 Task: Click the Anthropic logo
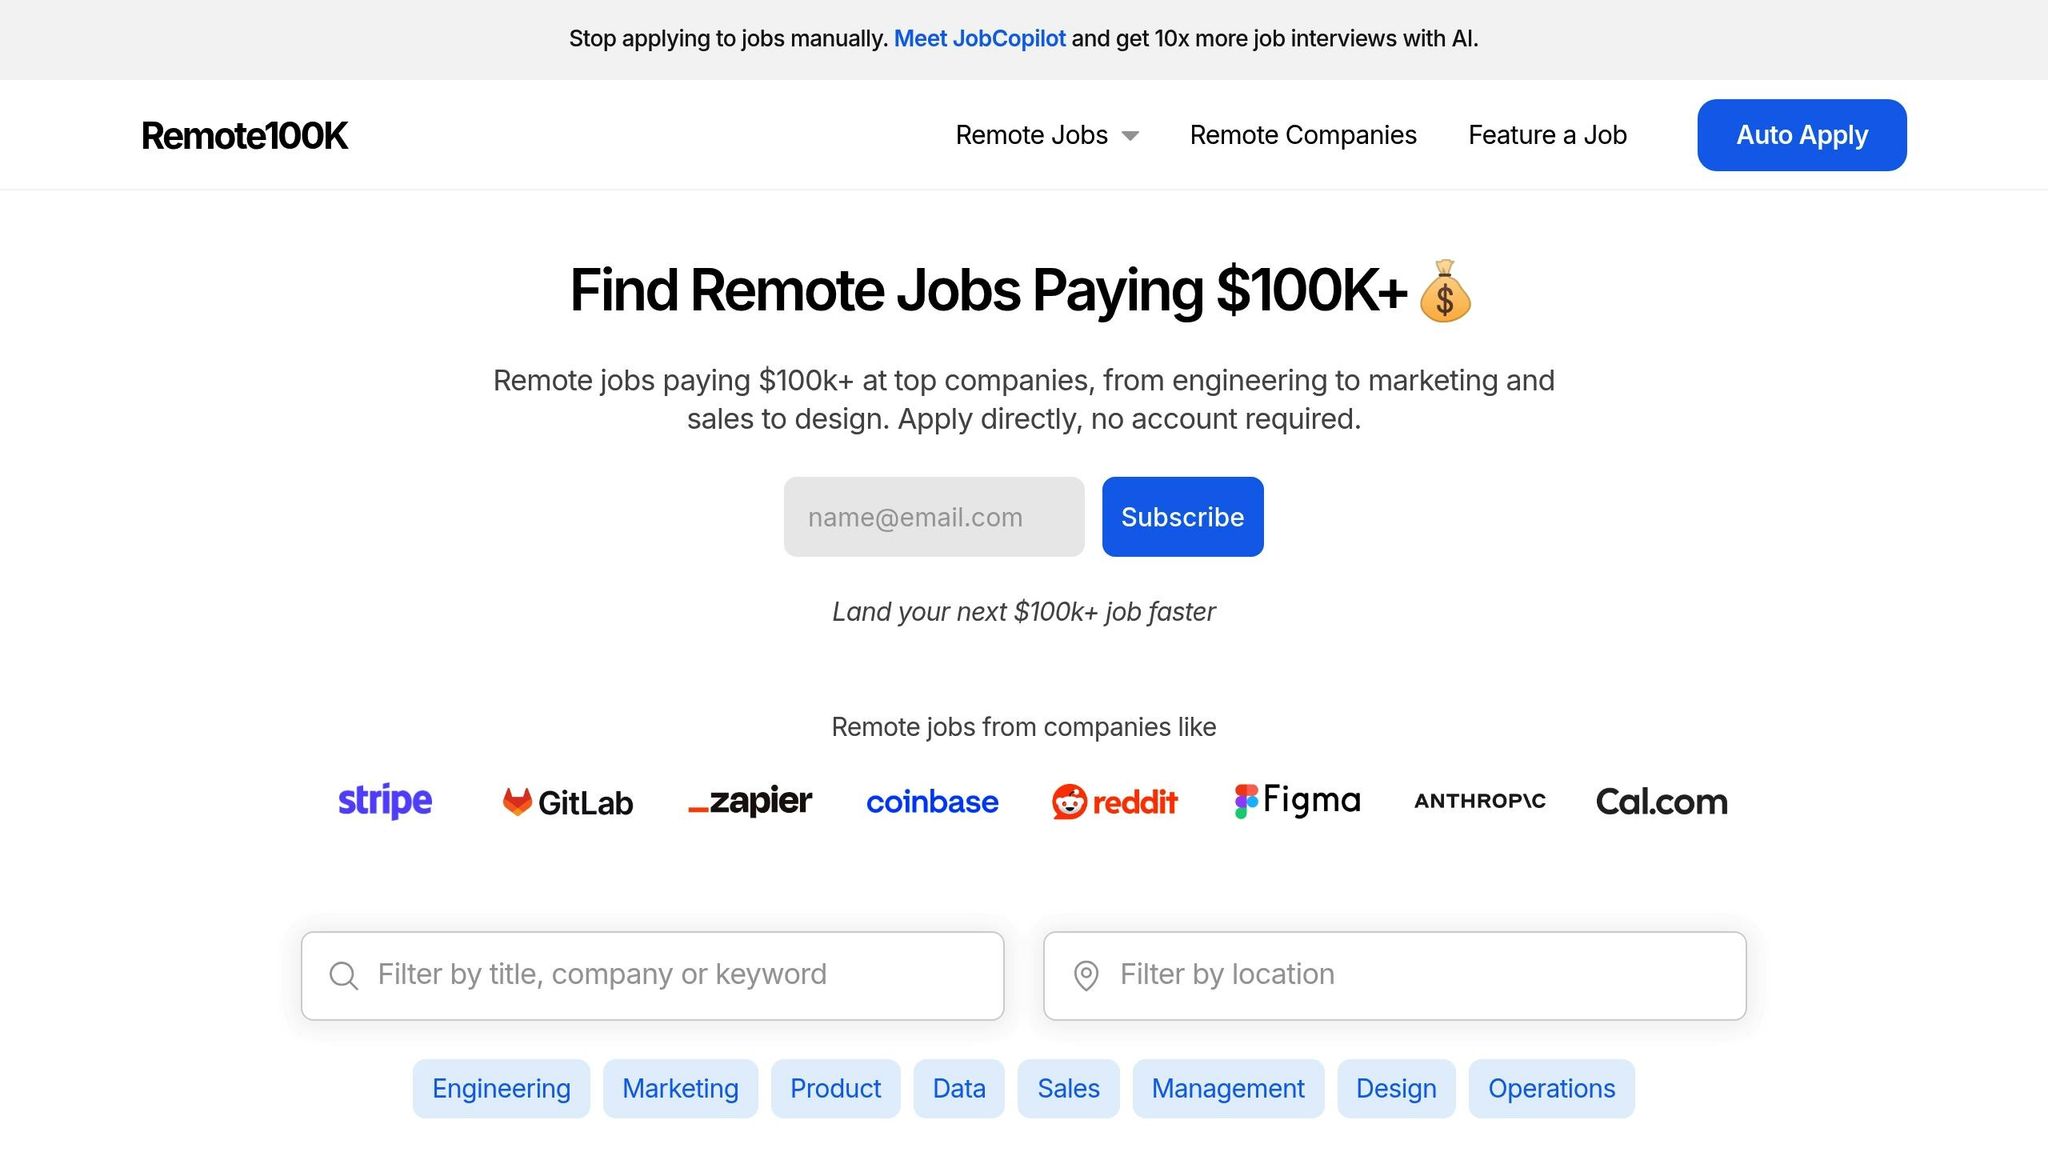pos(1479,801)
